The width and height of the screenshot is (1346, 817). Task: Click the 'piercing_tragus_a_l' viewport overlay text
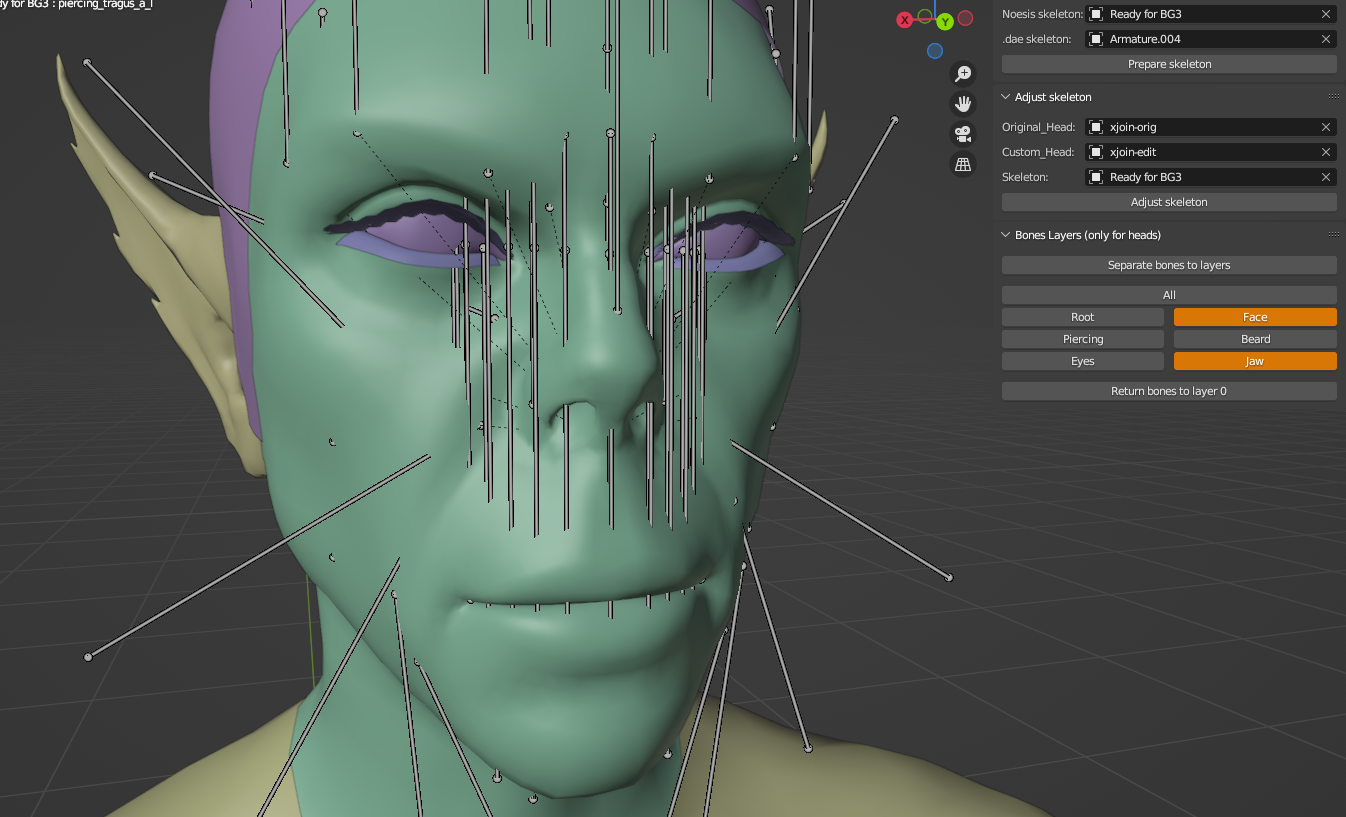pyautogui.click(x=105, y=4)
